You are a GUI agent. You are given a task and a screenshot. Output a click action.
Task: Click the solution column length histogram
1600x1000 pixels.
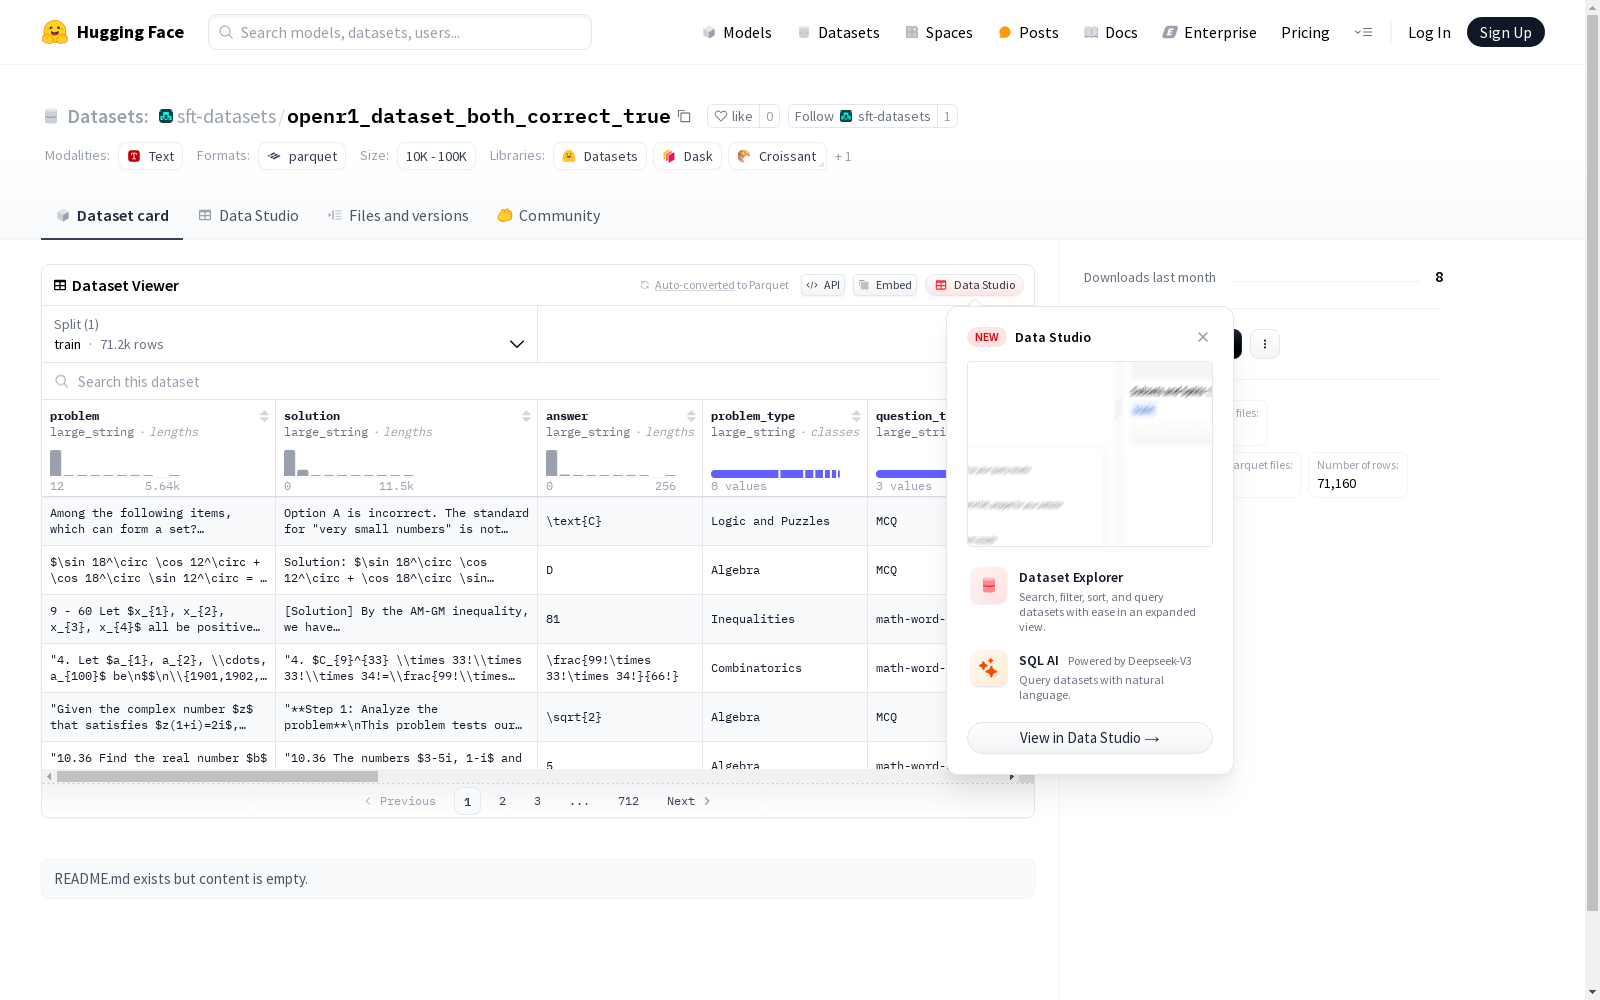click(x=349, y=463)
